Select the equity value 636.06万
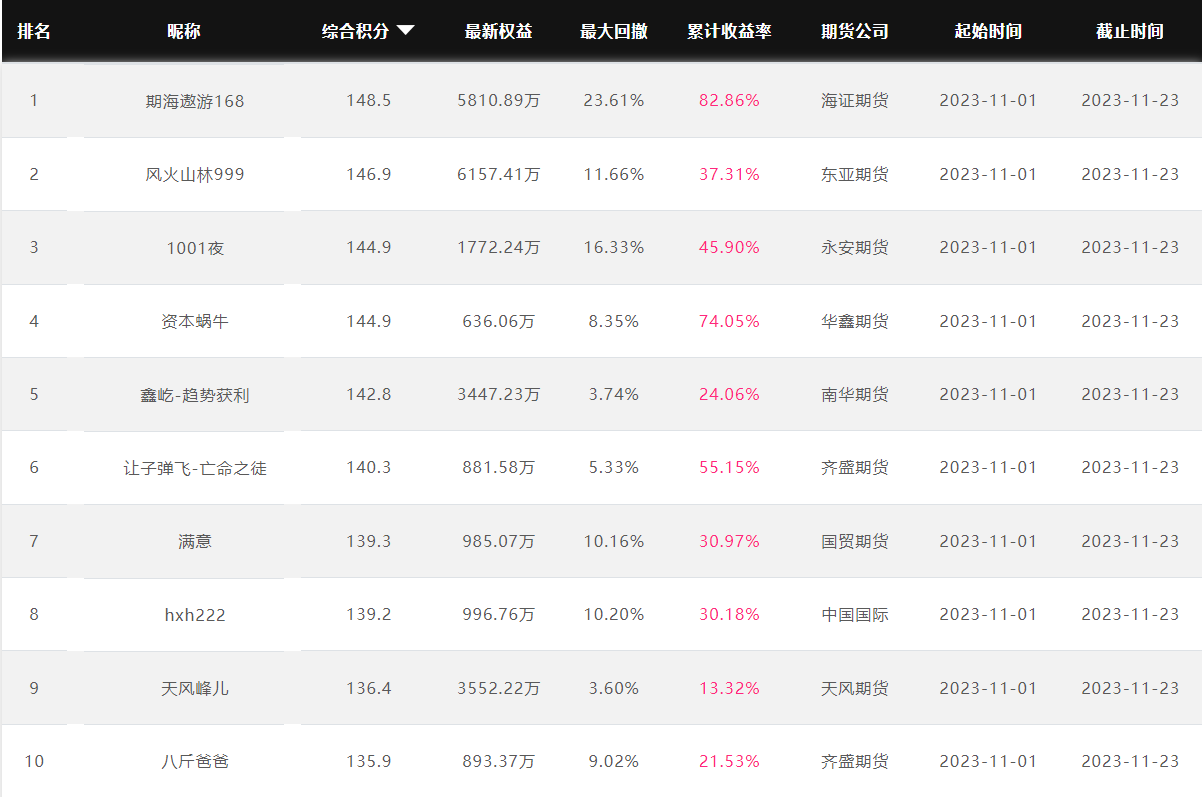The image size is (1202, 797). click(x=498, y=321)
